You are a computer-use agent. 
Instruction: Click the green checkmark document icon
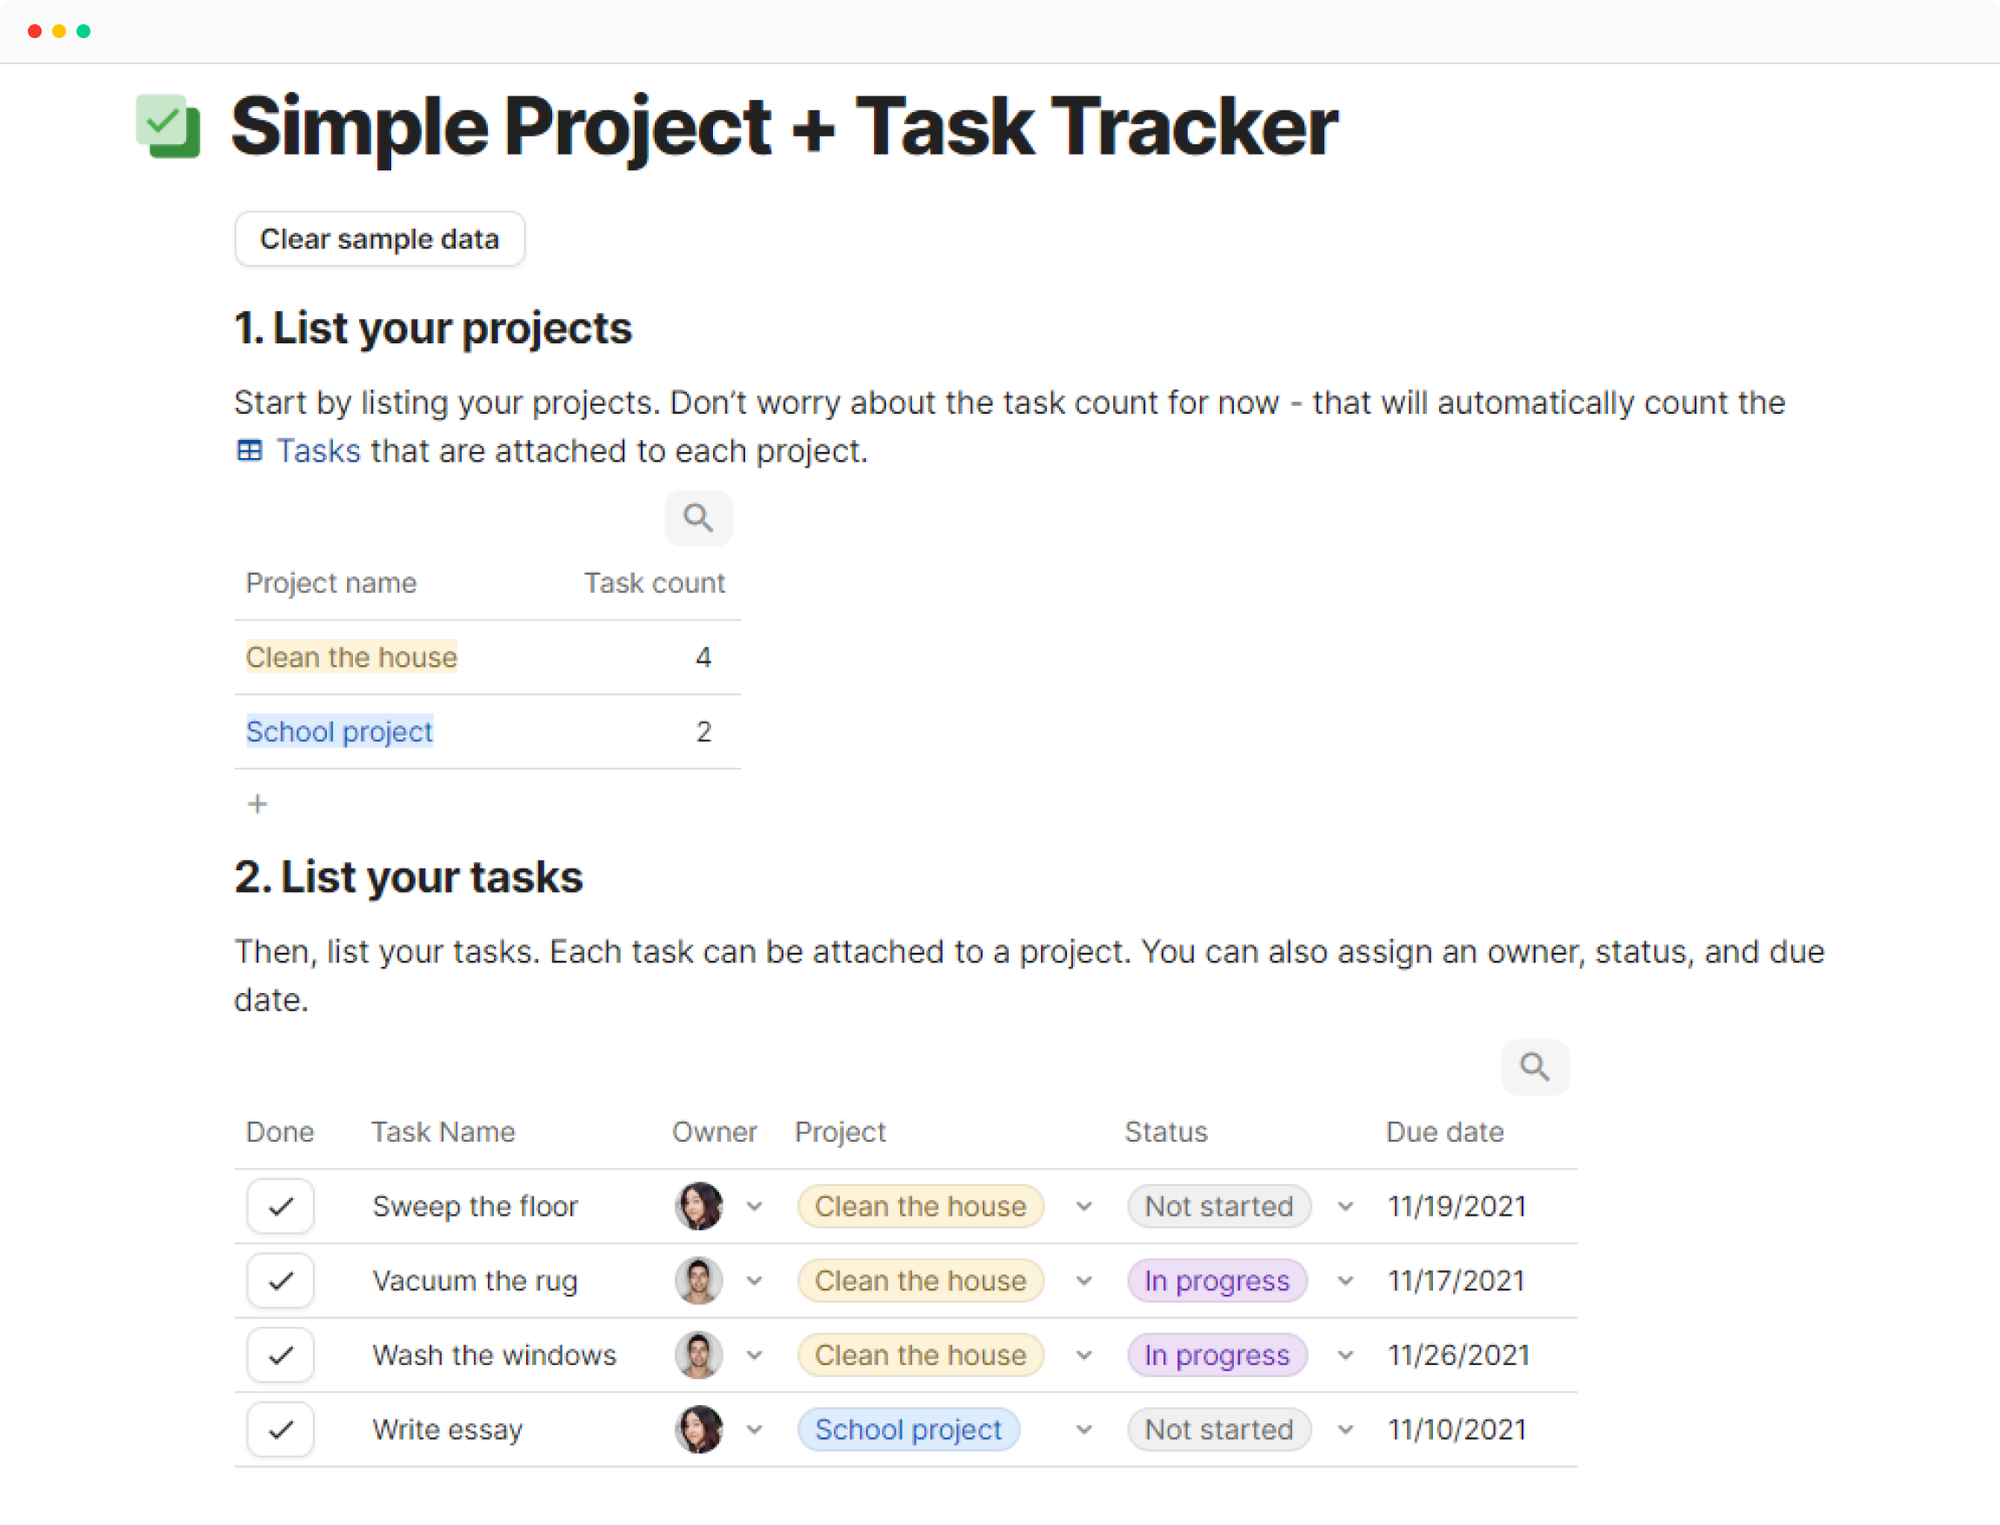[x=168, y=126]
